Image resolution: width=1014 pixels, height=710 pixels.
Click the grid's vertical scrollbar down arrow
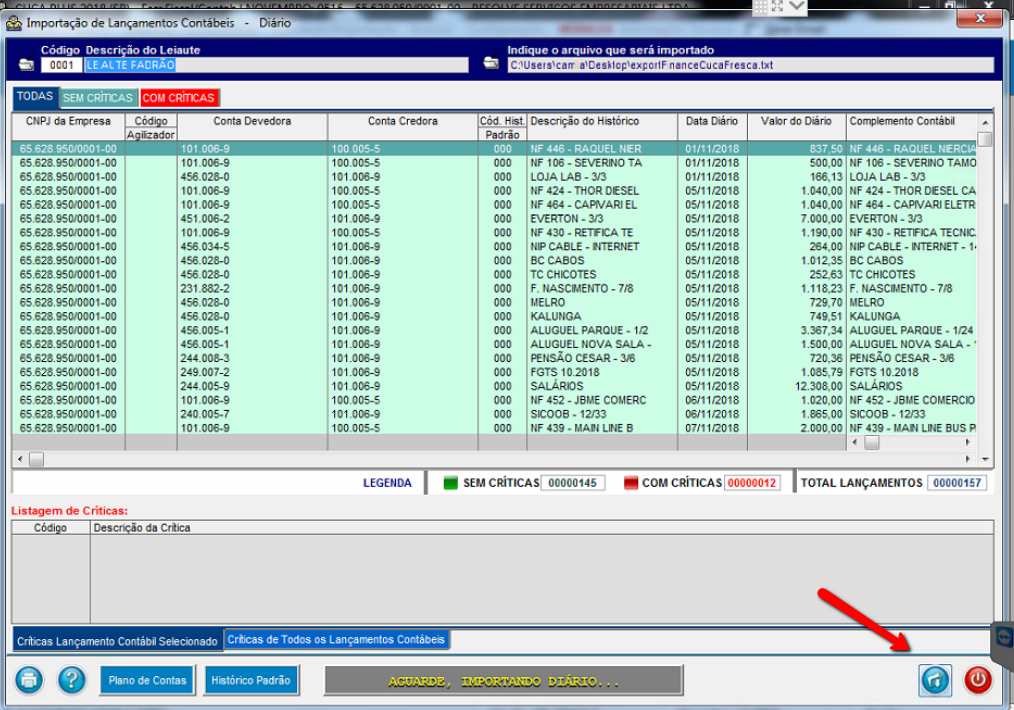click(x=986, y=459)
